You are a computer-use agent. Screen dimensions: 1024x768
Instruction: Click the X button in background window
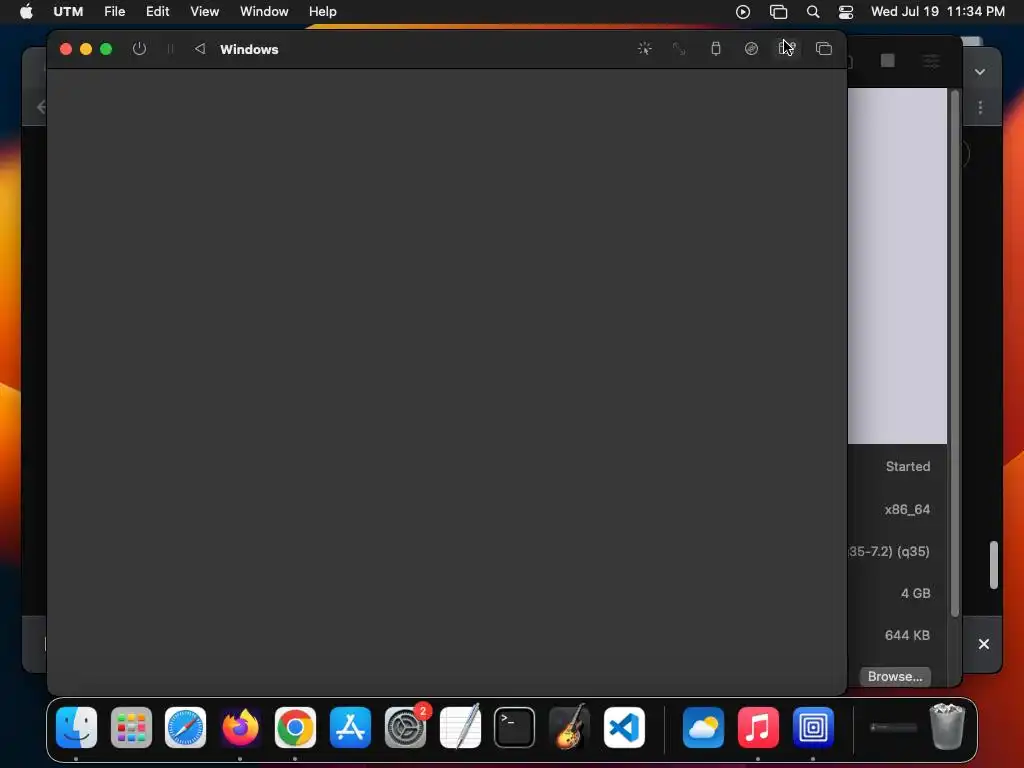pos(984,644)
